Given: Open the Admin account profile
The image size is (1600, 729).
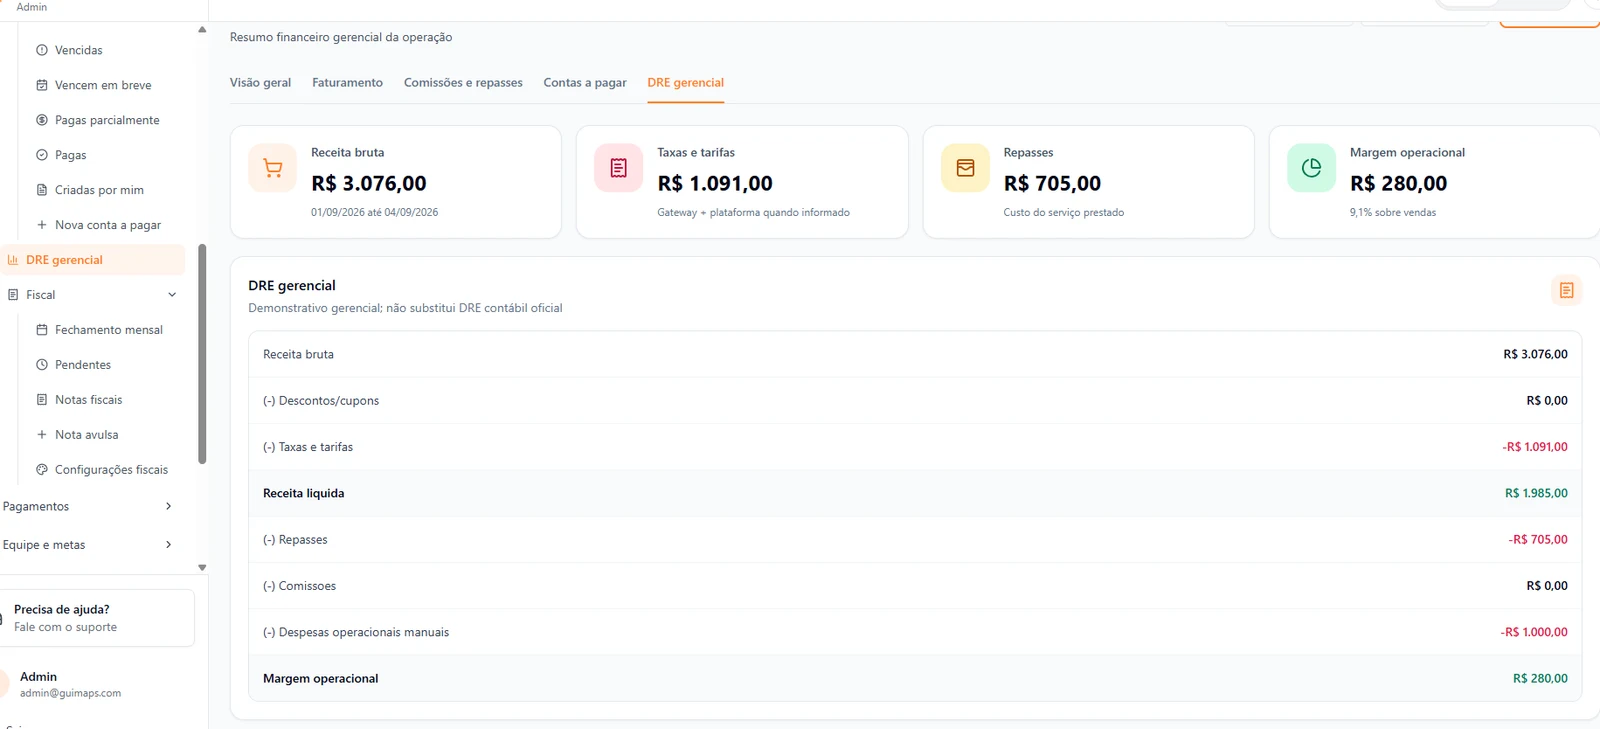Looking at the screenshot, I should pos(70,684).
